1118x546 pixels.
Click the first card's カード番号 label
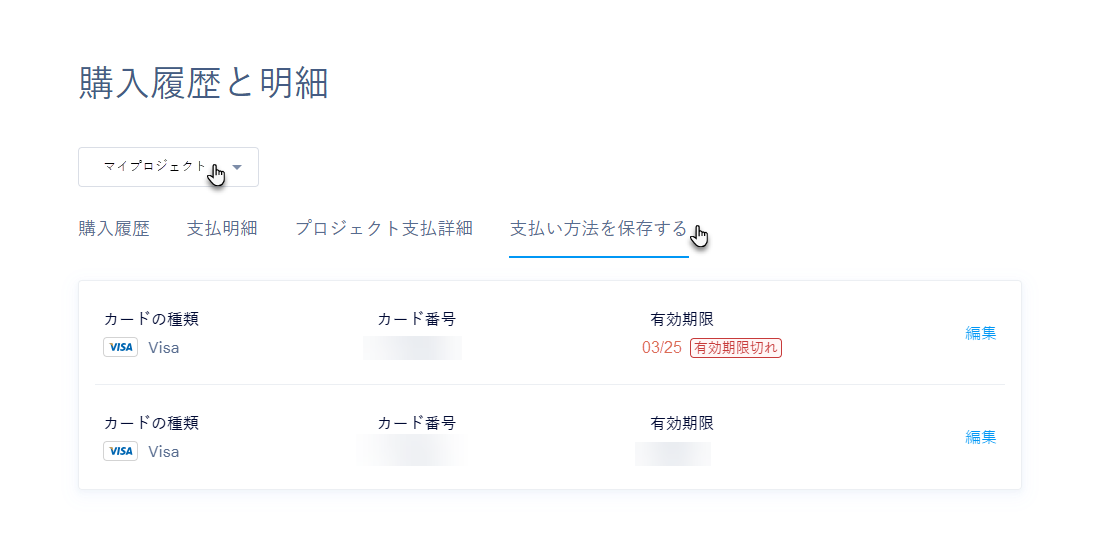[x=416, y=320]
